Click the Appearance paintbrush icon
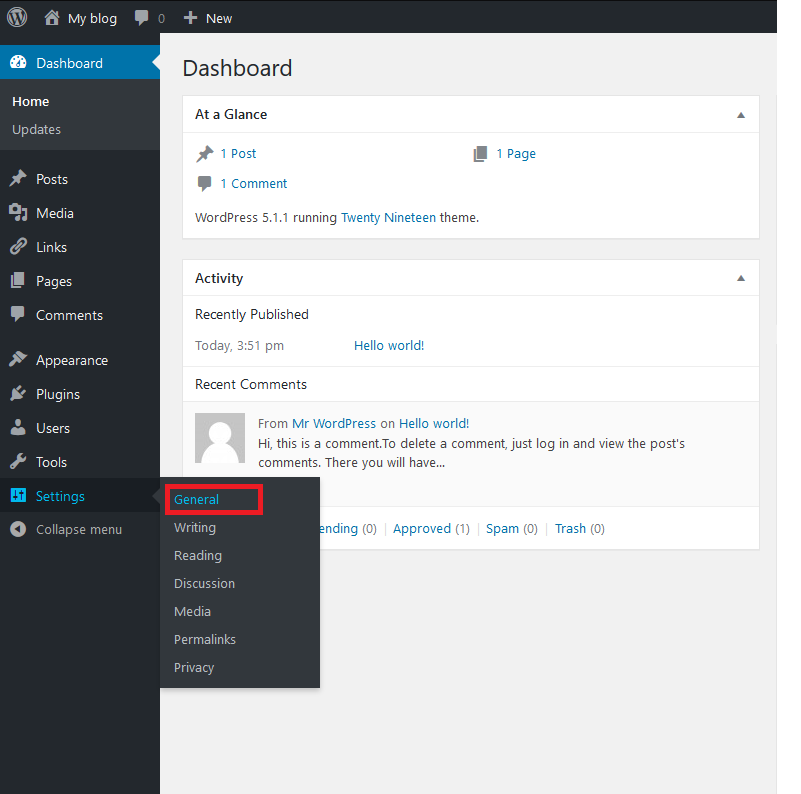The height and width of the screenshot is (794, 801). click(x=18, y=359)
